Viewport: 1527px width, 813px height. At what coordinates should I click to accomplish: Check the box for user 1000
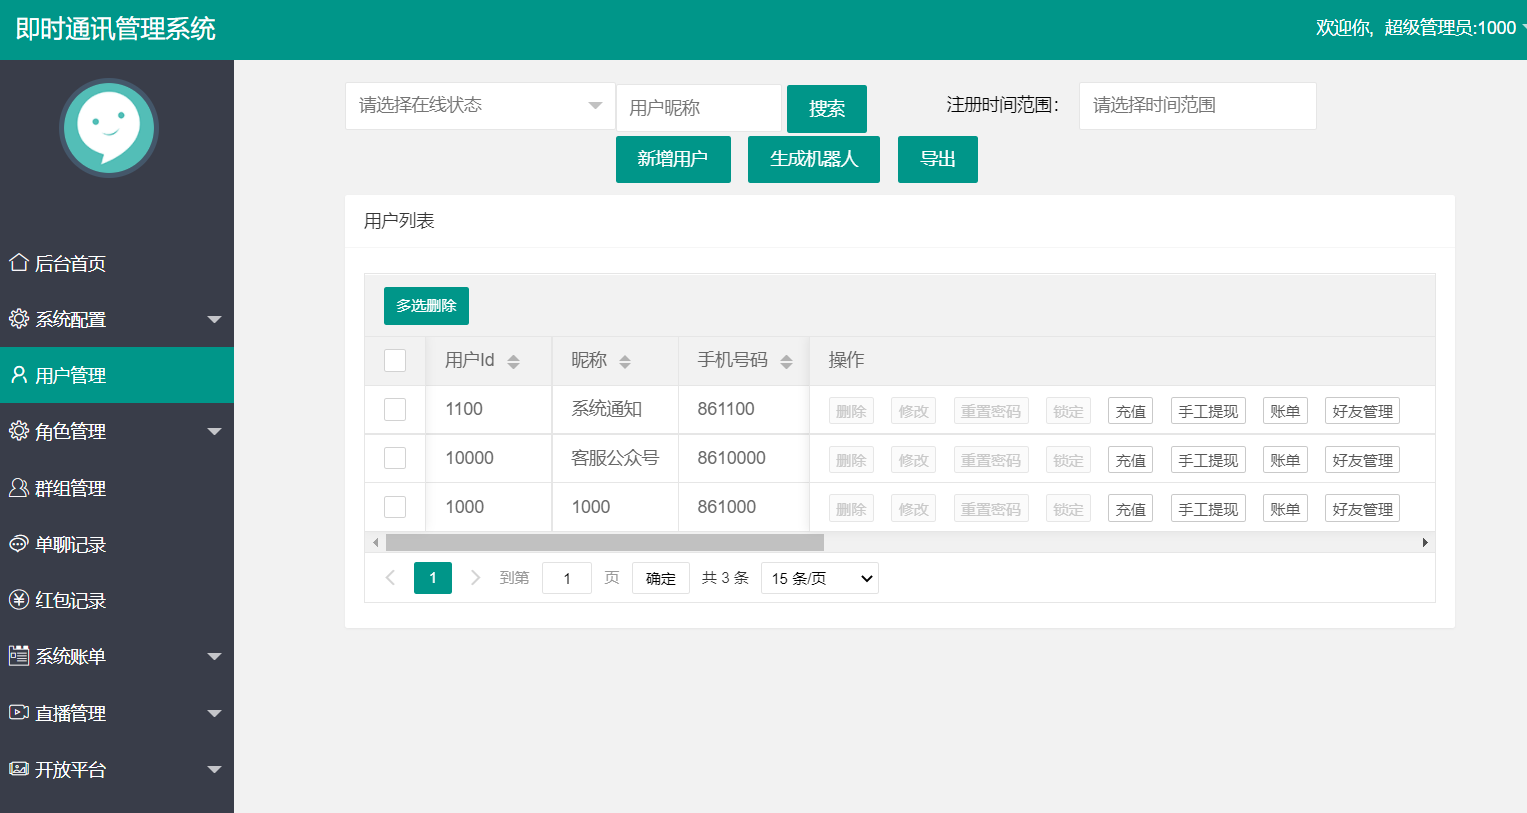coord(395,507)
